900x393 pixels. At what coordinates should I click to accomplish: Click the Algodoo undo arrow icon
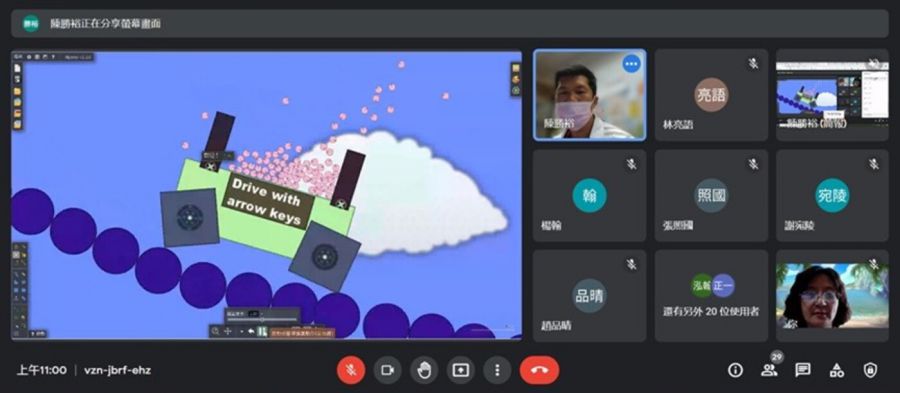tap(251, 331)
